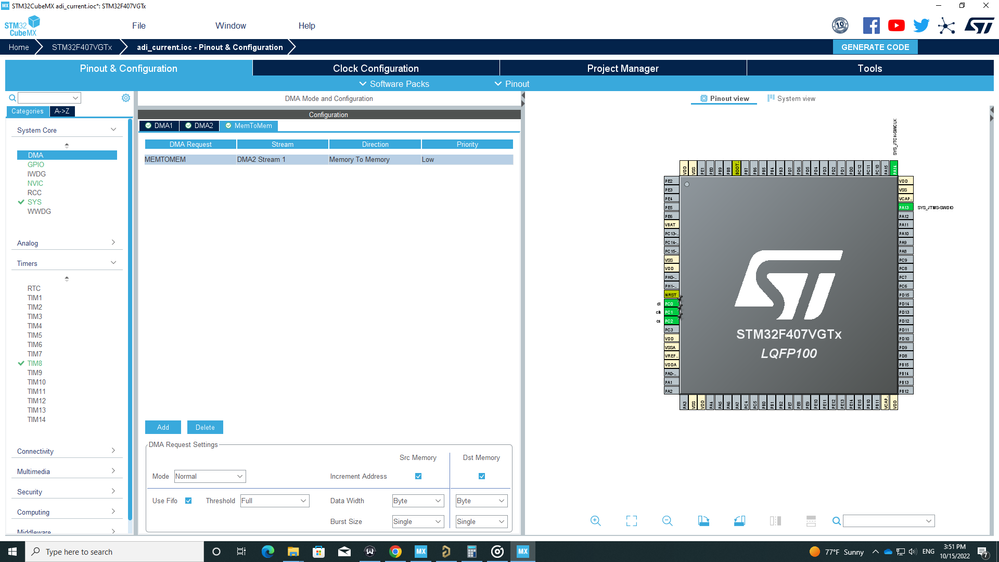Open Mail app from taskbar
The image size is (999, 562).
(x=344, y=552)
